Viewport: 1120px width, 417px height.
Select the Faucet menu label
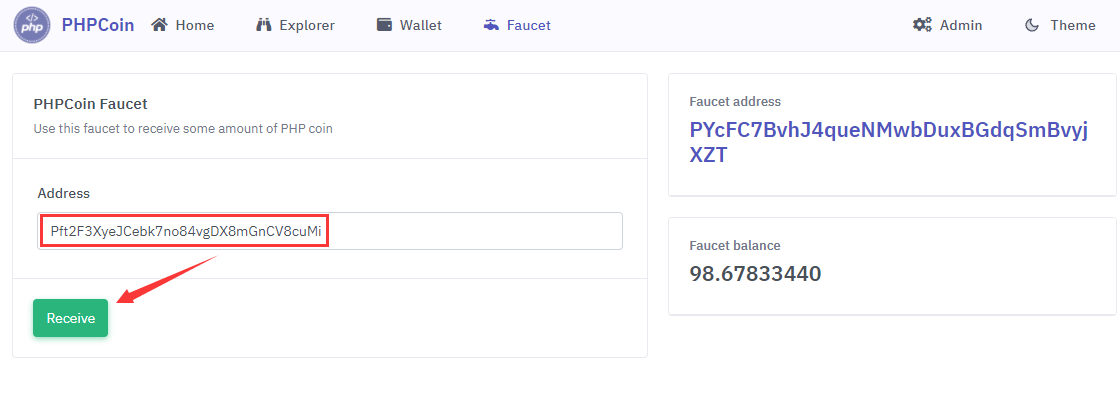[x=529, y=25]
